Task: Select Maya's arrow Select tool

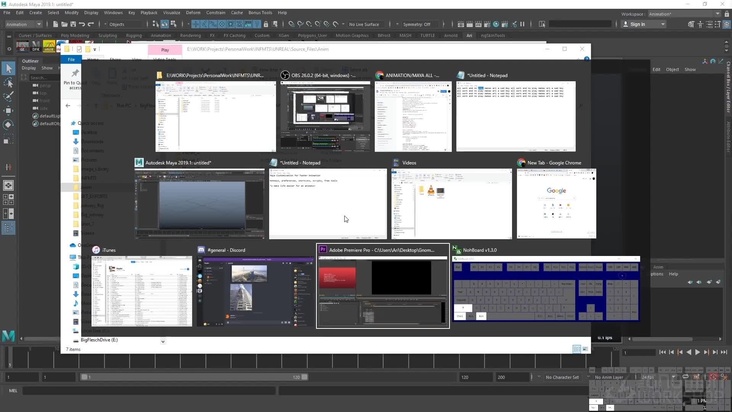Action: click(x=8, y=68)
